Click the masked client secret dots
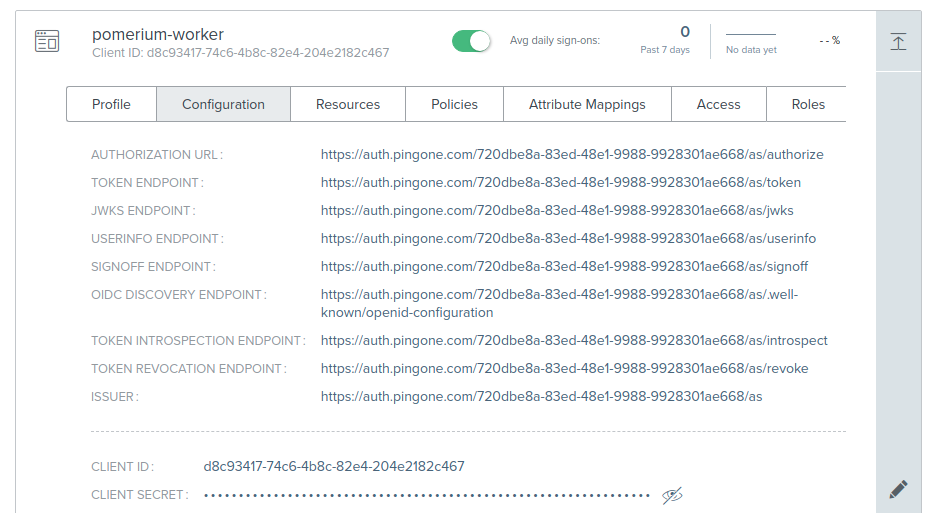The image size is (936, 513). (x=427, y=495)
